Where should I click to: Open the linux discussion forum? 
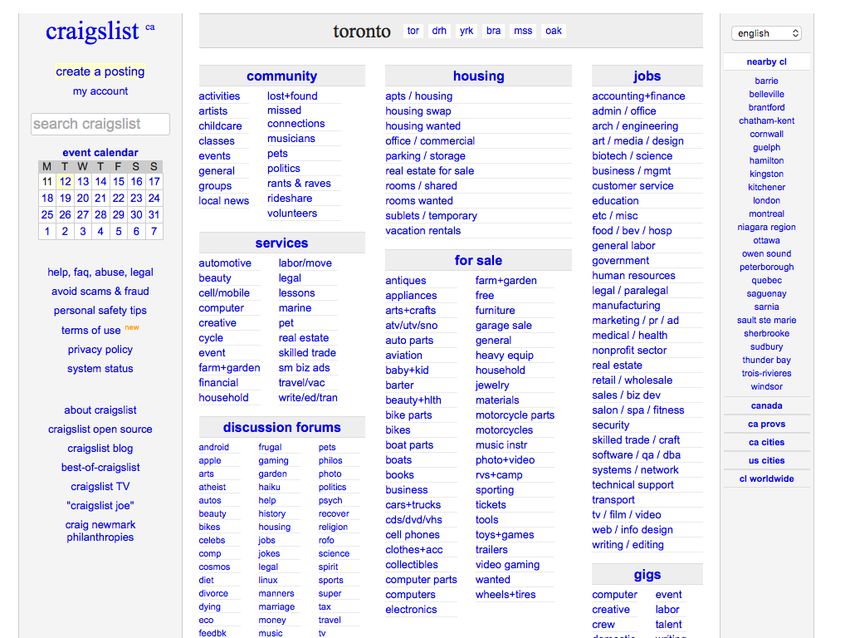coord(268,580)
